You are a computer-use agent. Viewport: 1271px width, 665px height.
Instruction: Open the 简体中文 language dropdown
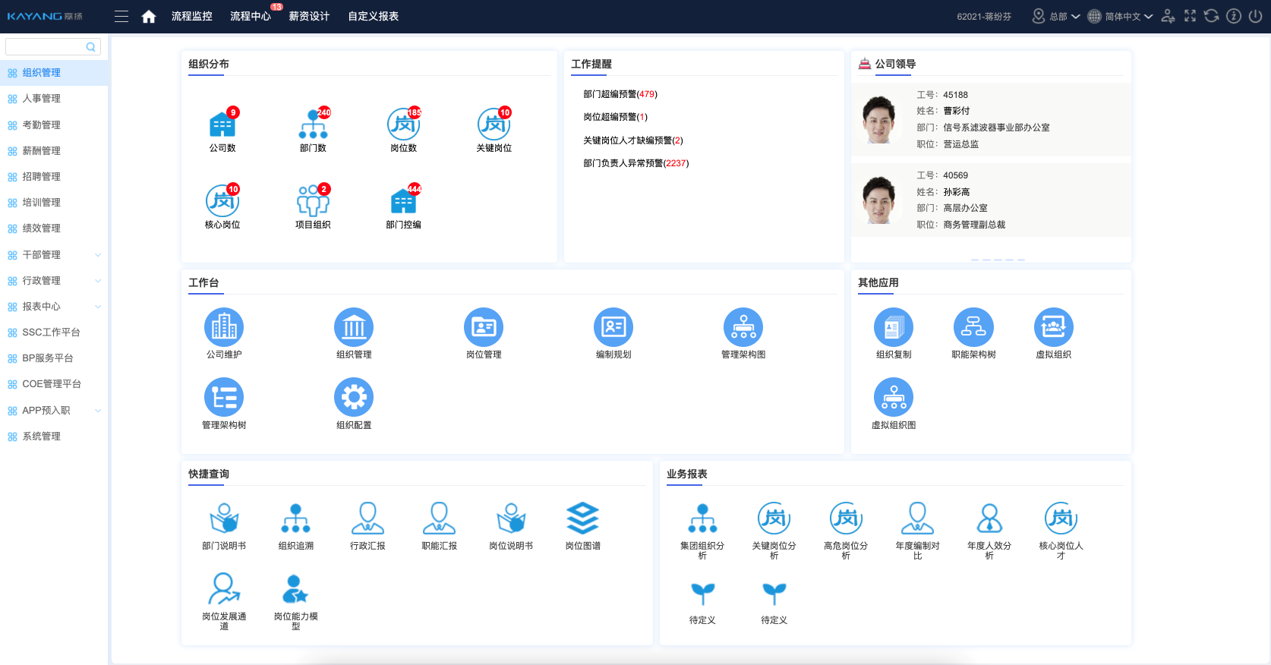[x=1121, y=16]
